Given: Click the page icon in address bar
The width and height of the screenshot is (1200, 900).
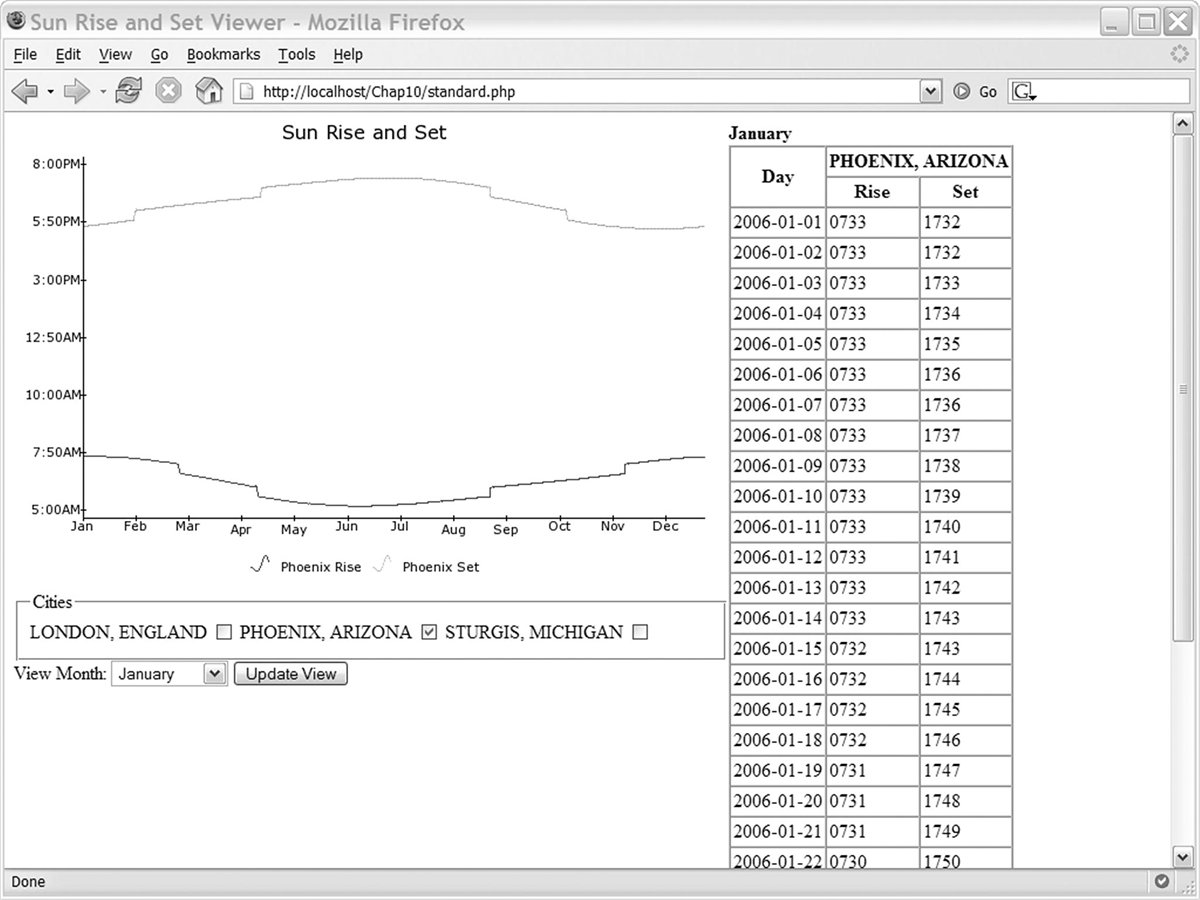Looking at the screenshot, I should [245, 92].
